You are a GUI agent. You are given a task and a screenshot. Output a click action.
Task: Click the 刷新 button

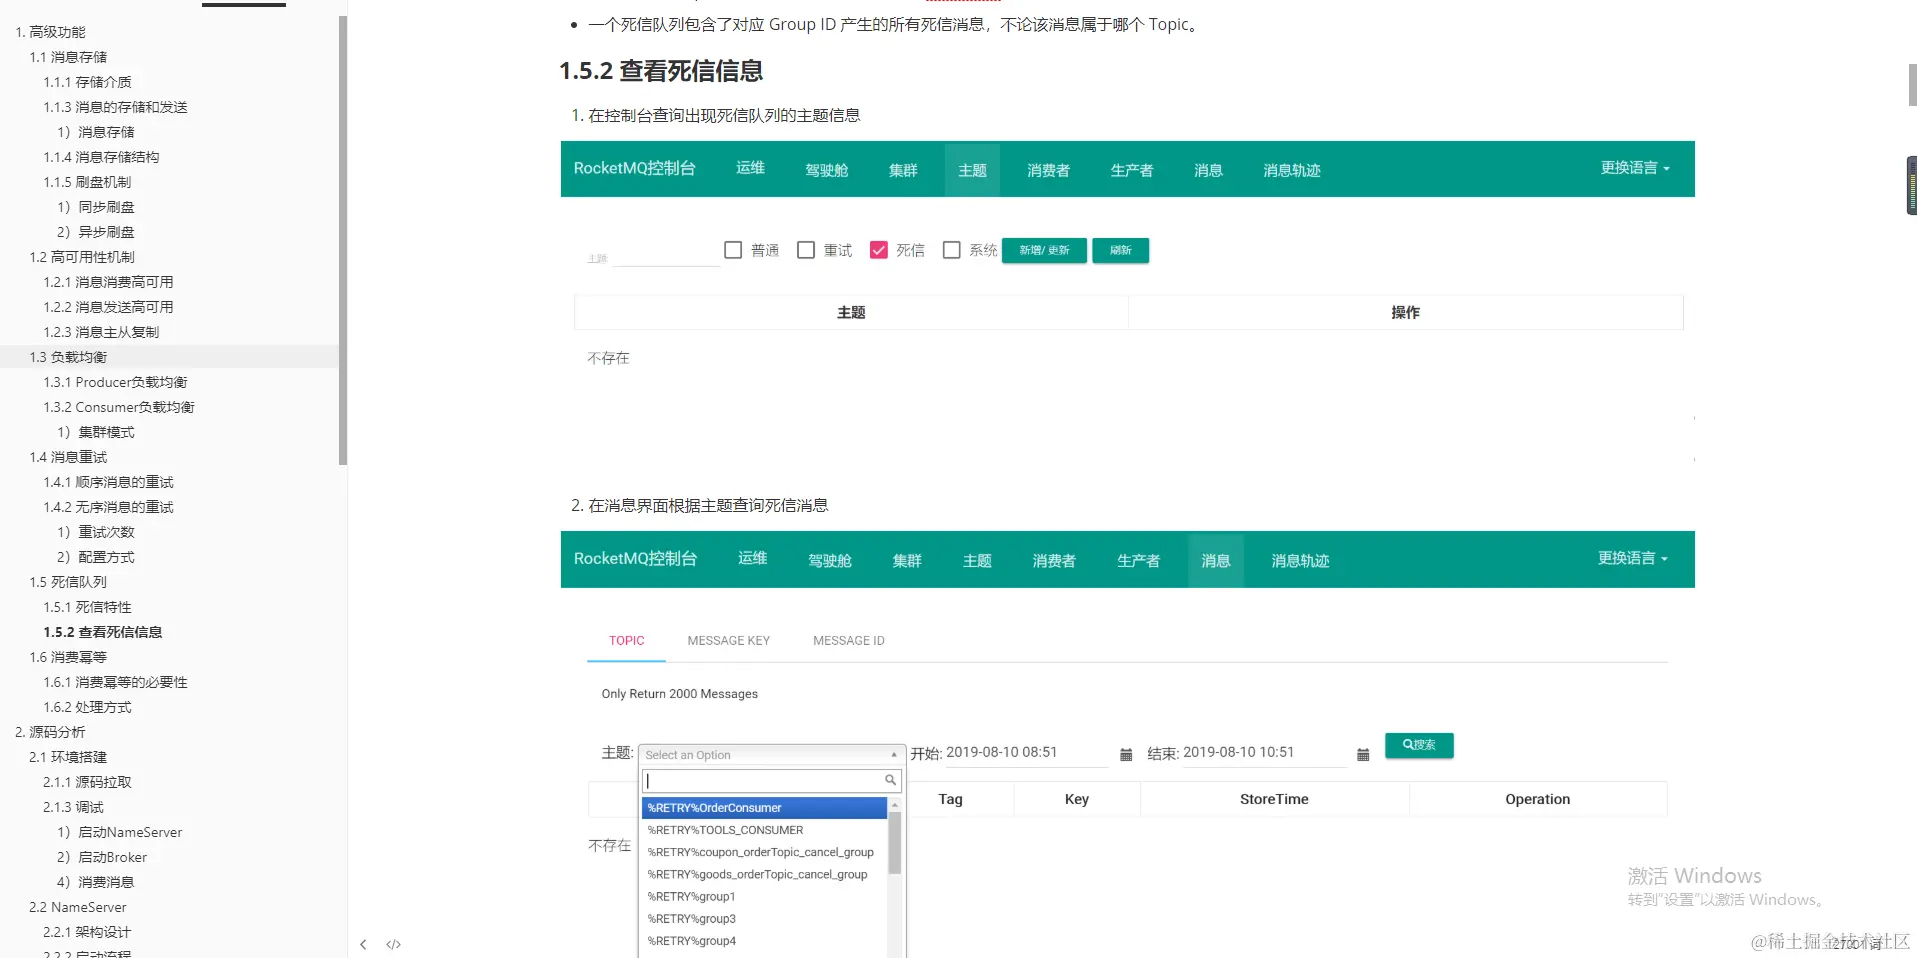pyautogui.click(x=1121, y=250)
